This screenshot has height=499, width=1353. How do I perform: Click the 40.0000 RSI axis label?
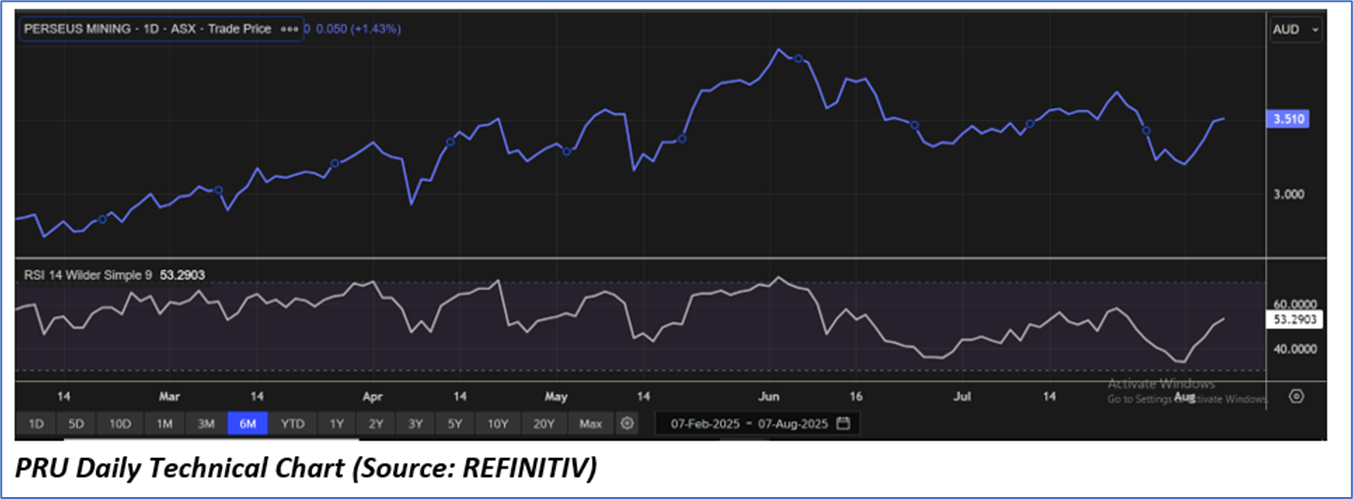(1296, 349)
